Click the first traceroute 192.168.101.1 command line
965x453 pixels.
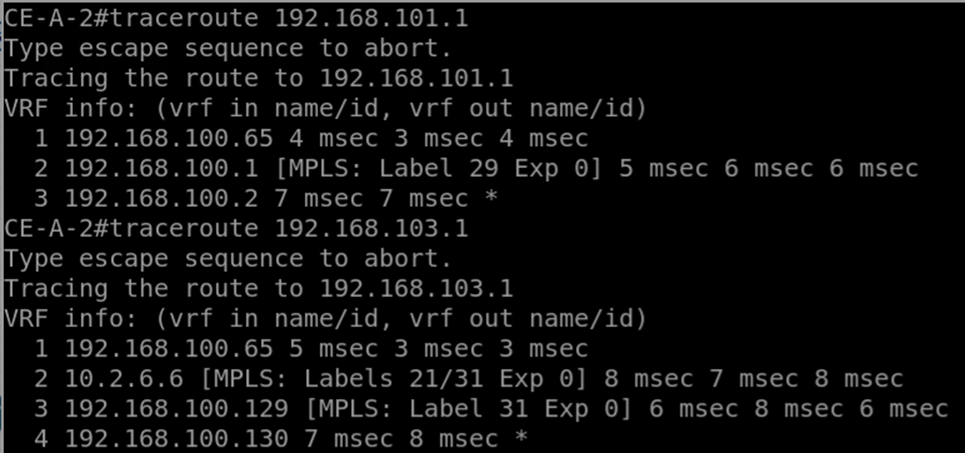coord(236,18)
